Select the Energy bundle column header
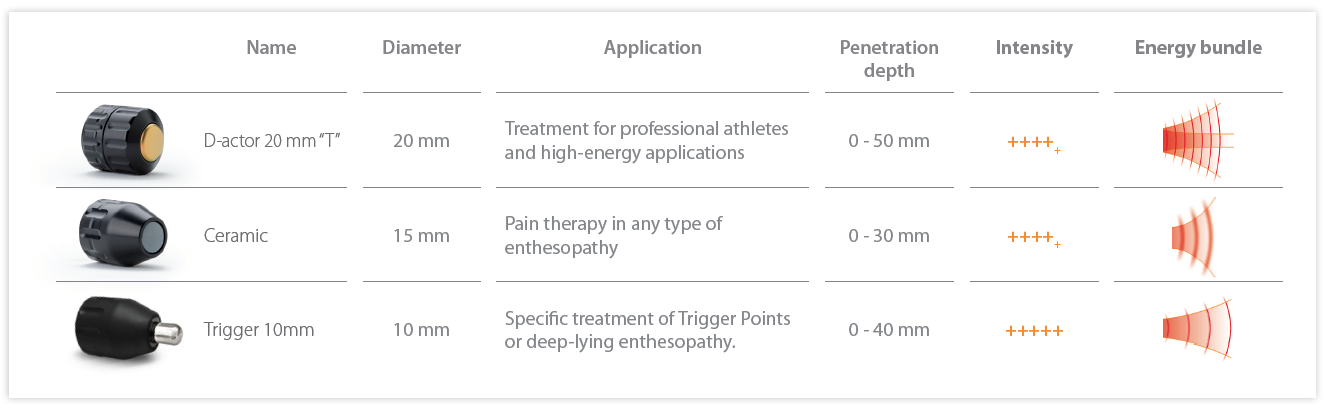 pyautogui.click(x=1198, y=48)
